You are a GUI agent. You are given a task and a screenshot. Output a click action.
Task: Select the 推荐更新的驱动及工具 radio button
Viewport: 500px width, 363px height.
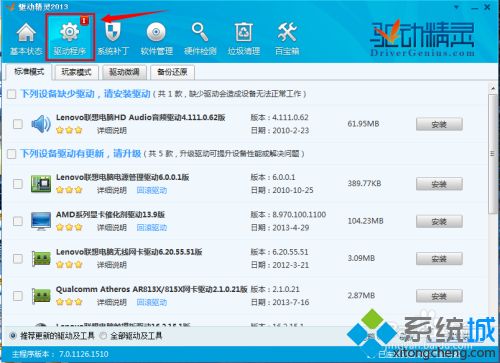point(13,336)
